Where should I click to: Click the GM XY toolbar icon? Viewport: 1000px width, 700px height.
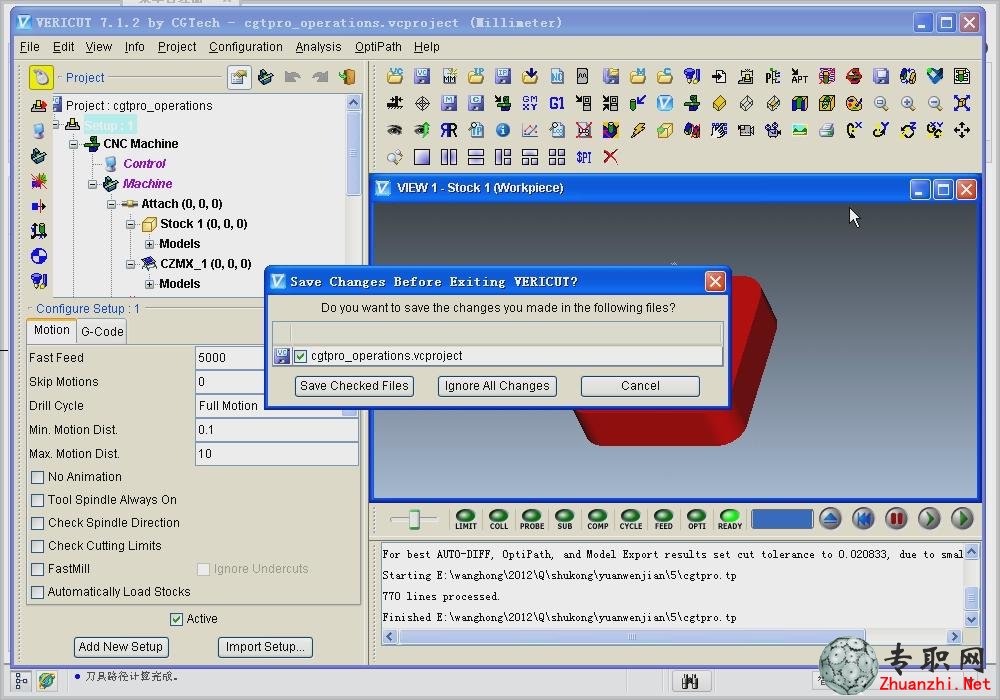[x=529, y=103]
